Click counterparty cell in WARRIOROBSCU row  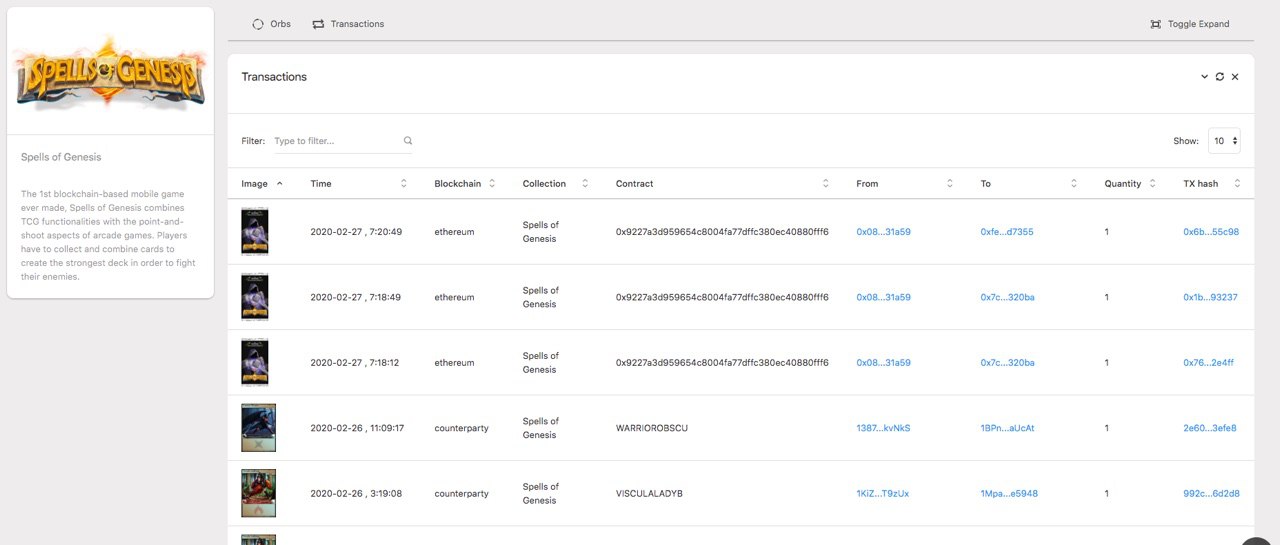click(x=461, y=428)
